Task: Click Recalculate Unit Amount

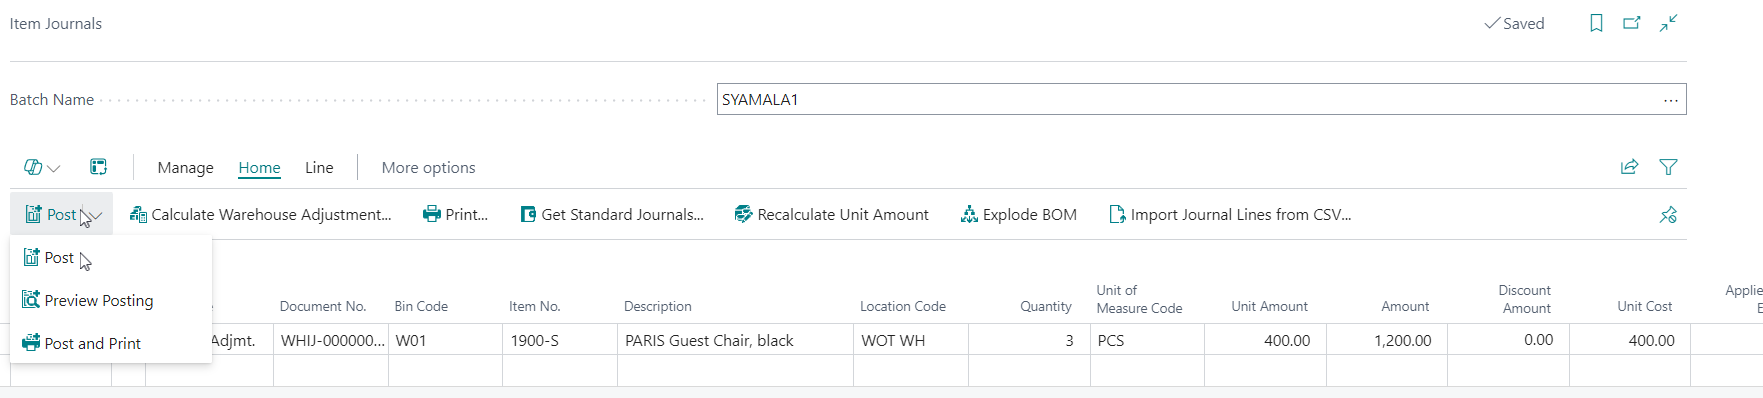Action: [831, 214]
